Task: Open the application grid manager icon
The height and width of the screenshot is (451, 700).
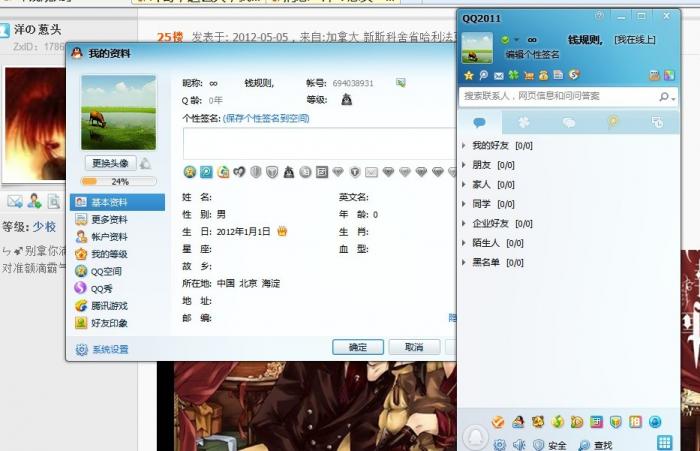Action: (664, 443)
